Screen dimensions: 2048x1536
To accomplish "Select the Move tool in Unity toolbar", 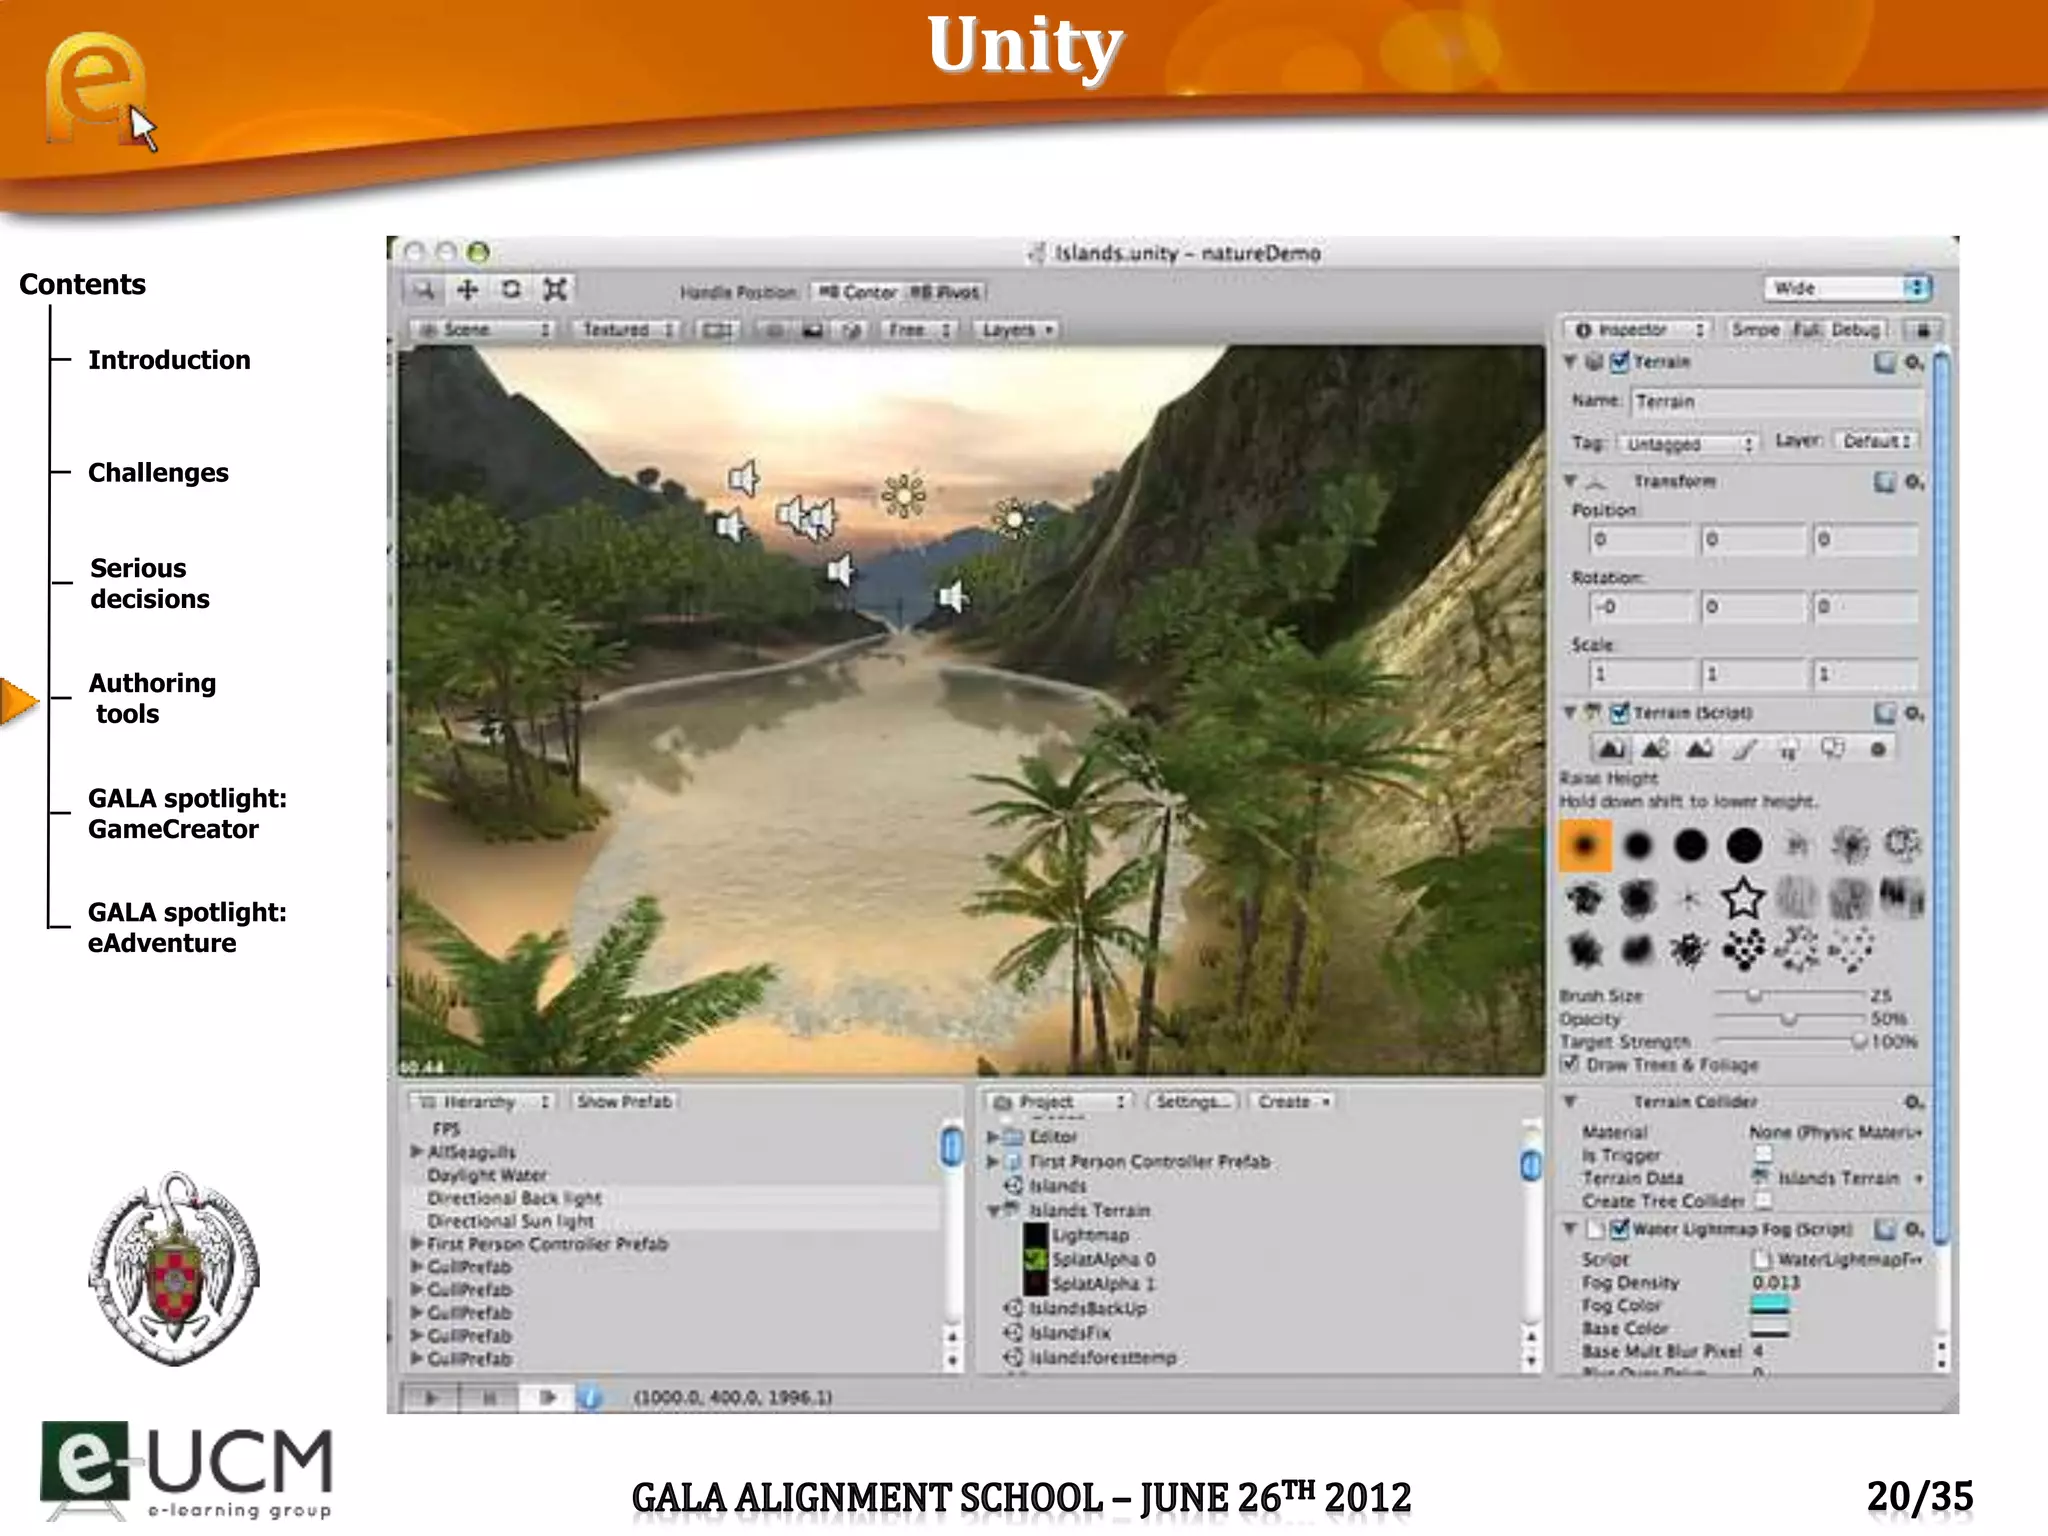I will (467, 290).
